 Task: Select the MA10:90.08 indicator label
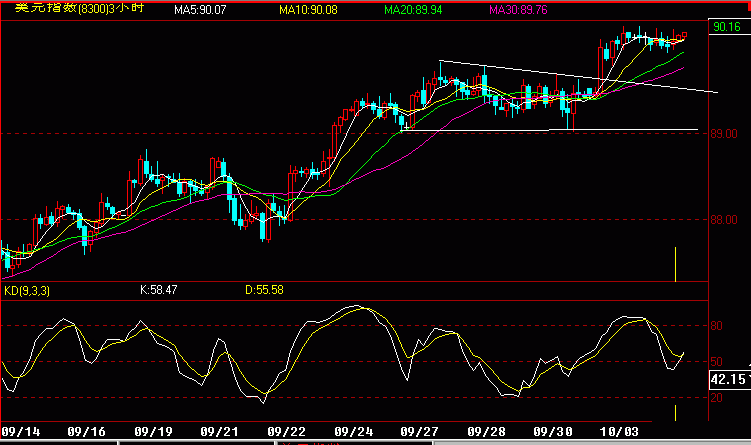point(308,10)
